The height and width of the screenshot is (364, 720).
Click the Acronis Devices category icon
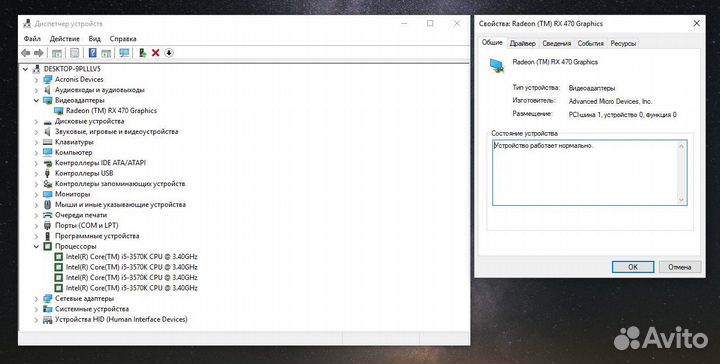point(47,79)
